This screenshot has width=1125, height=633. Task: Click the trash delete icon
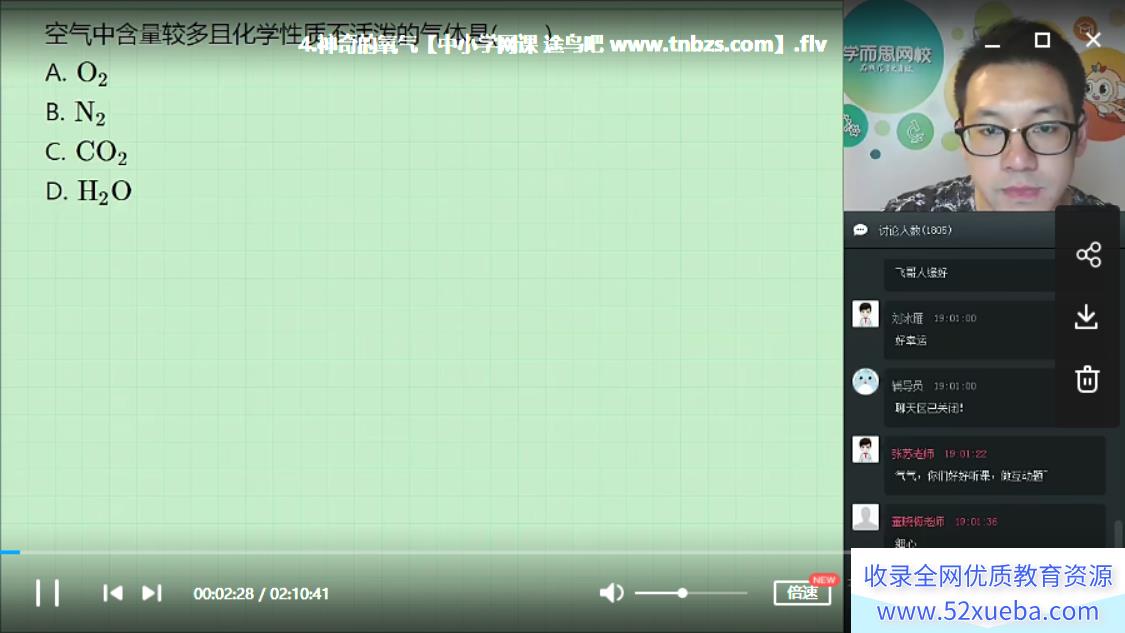1087,379
